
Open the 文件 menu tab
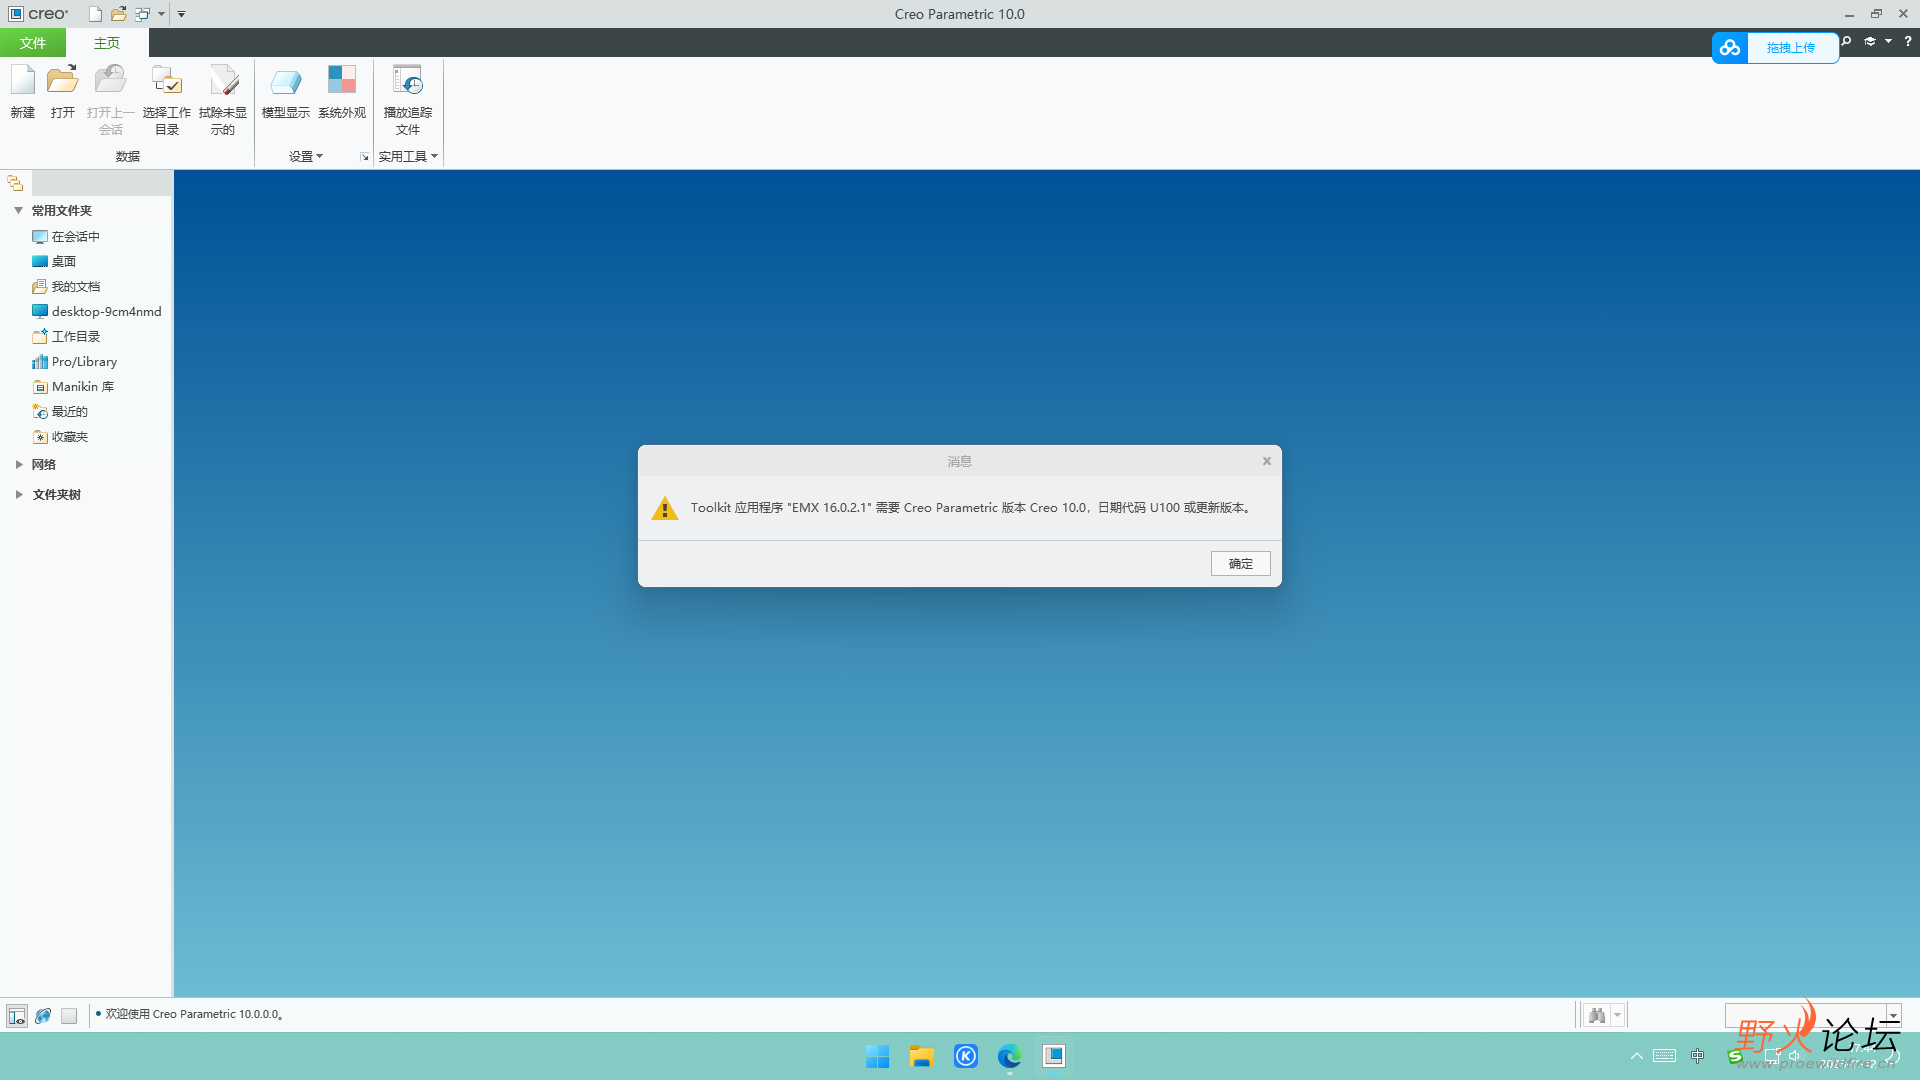click(x=33, y=43)
